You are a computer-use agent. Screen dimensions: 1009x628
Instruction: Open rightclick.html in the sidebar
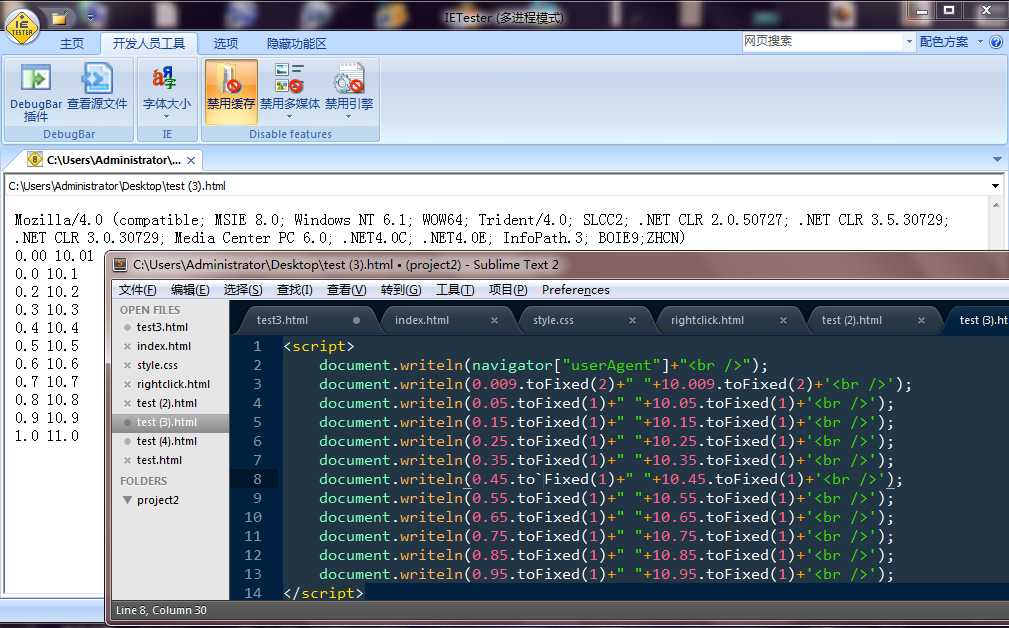[x=173, y=383]
